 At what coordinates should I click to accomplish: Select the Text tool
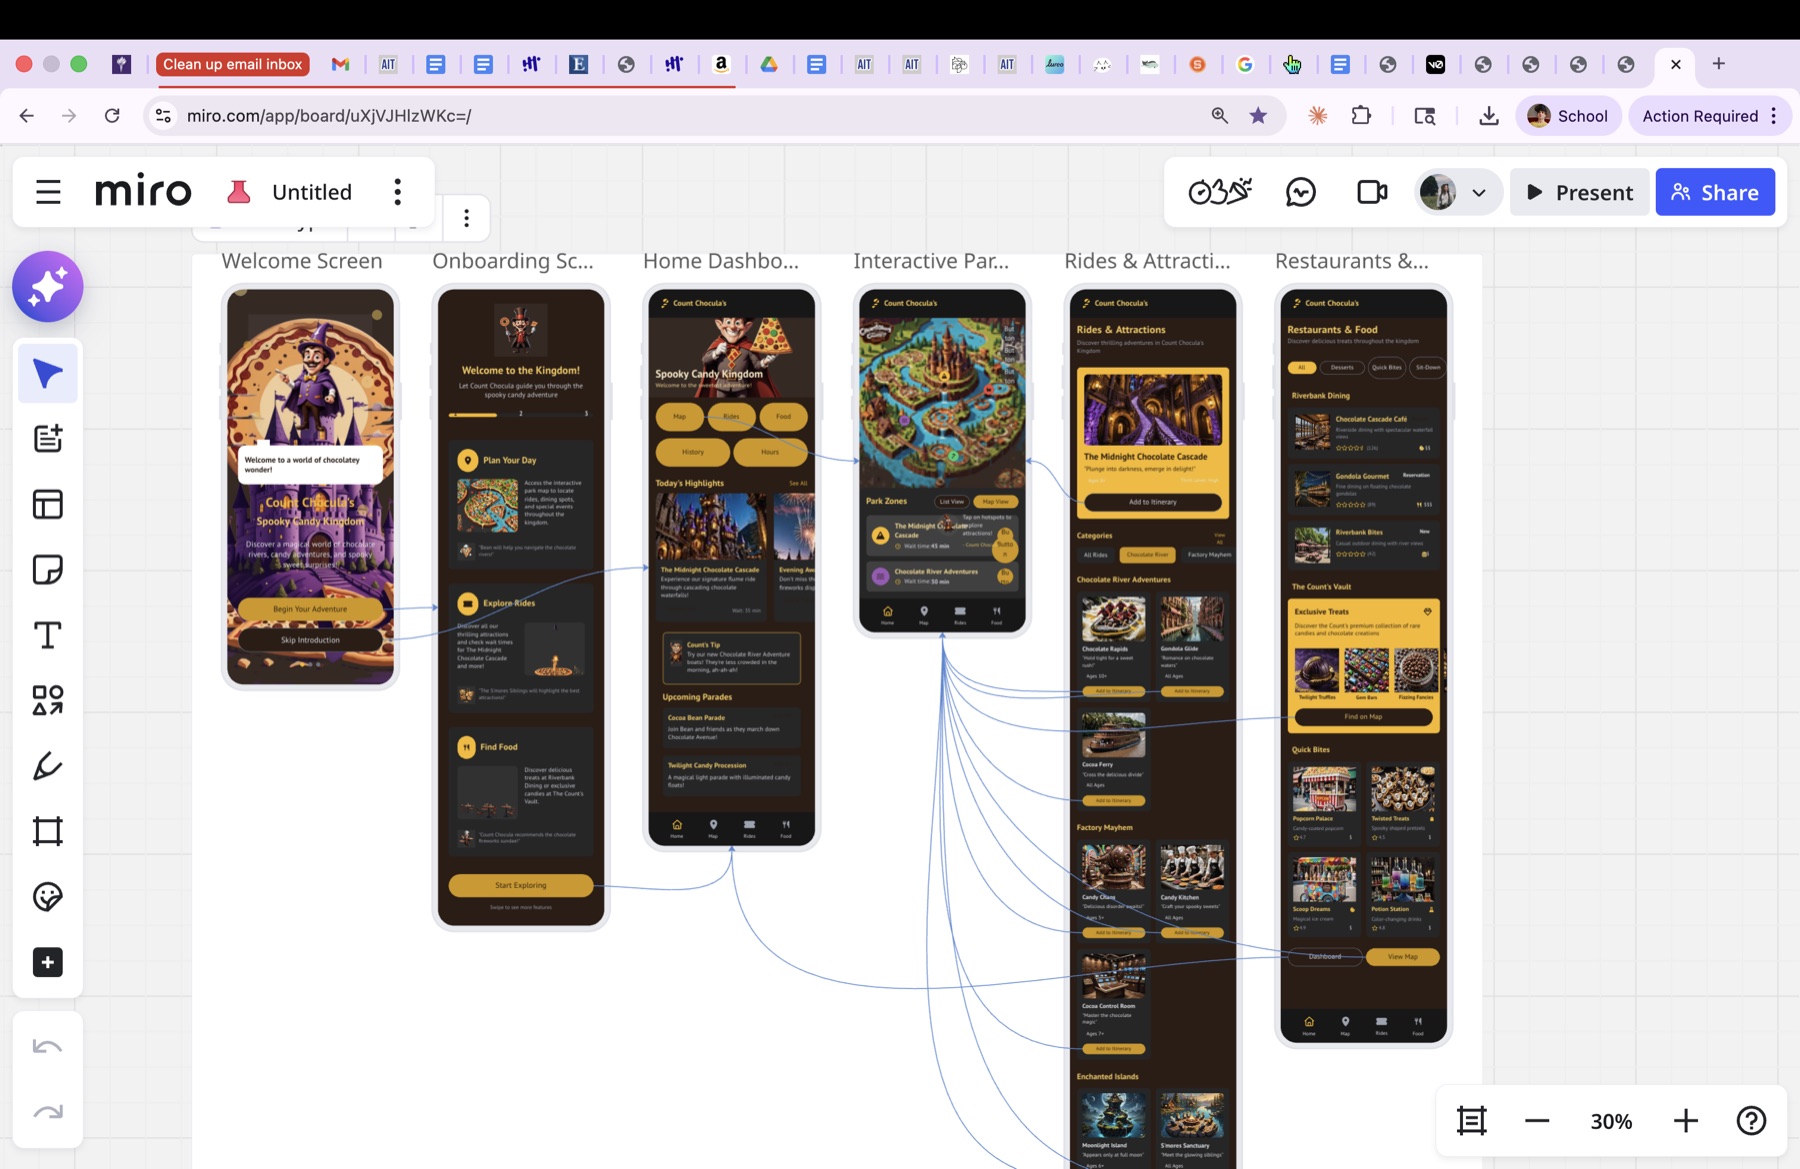click(x=47, y=635)
